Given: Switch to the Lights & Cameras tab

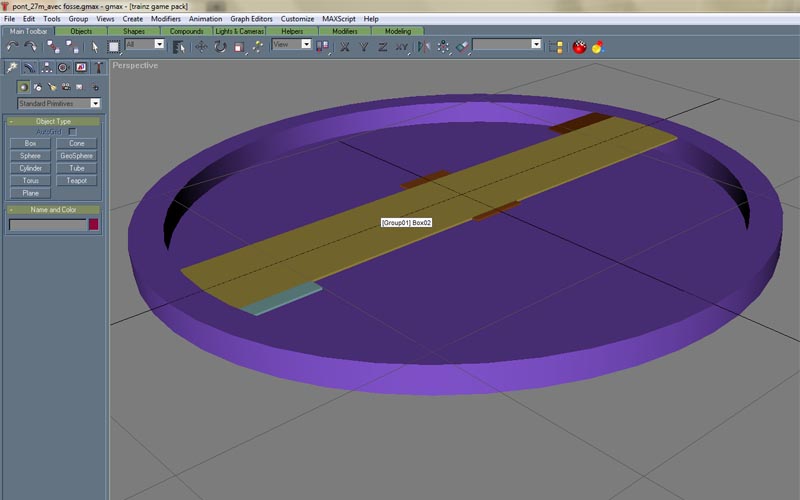Looking at the screenshot, I should tap(238, 31).
